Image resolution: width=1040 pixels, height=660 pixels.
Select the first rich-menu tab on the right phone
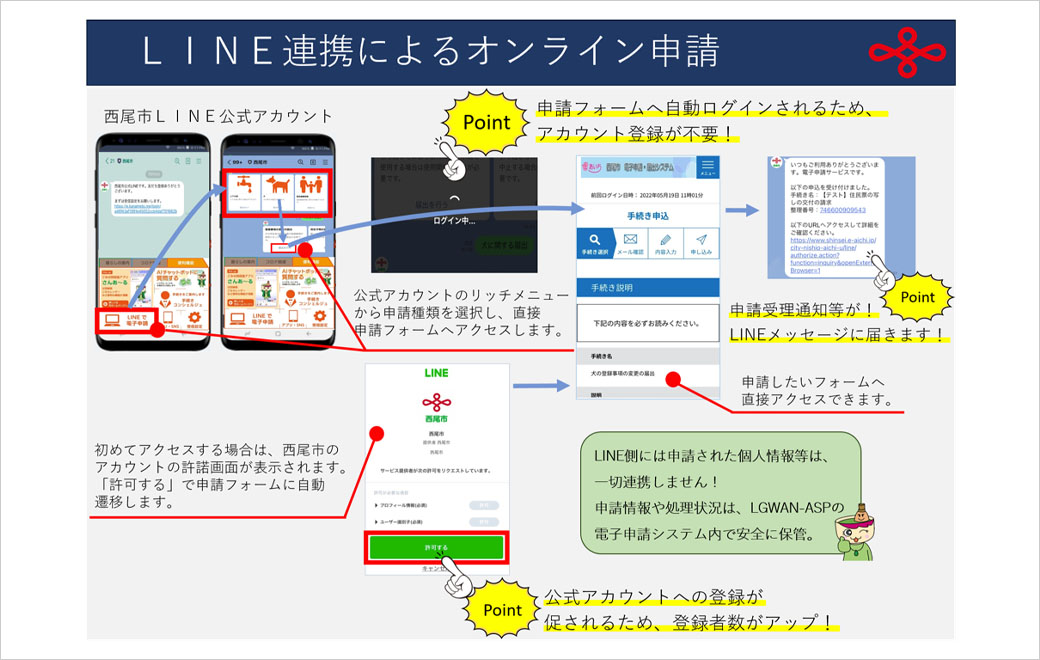[x=240, y=263]
